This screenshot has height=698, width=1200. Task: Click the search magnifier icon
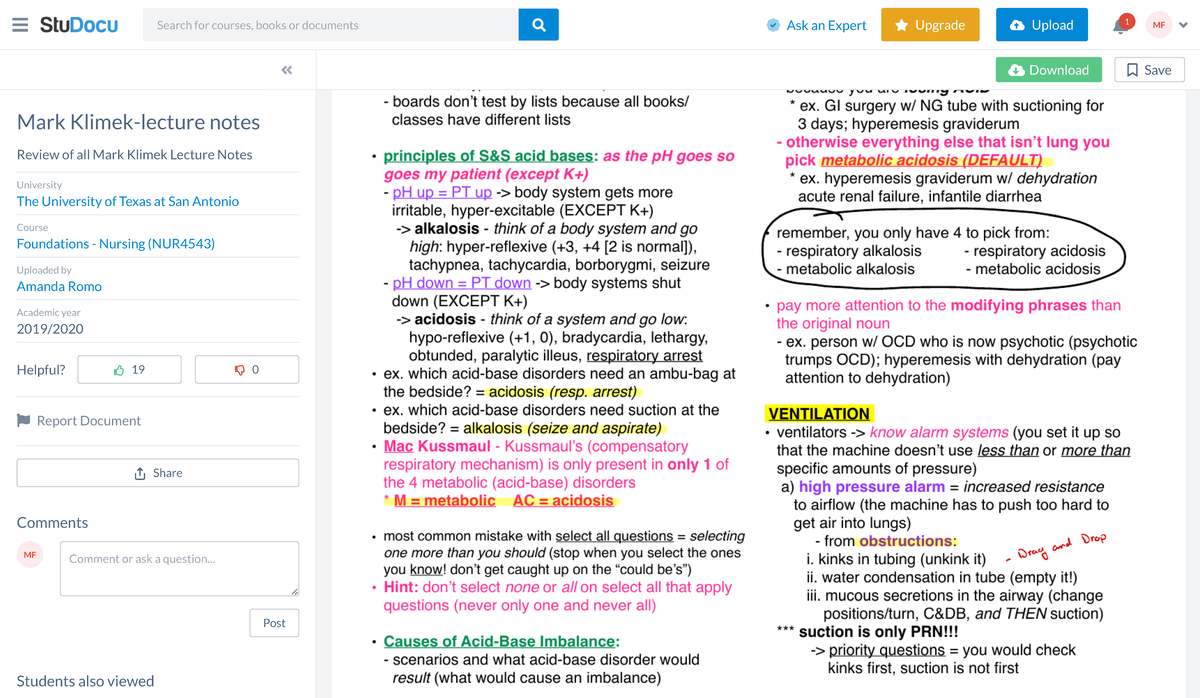[538, 24]
